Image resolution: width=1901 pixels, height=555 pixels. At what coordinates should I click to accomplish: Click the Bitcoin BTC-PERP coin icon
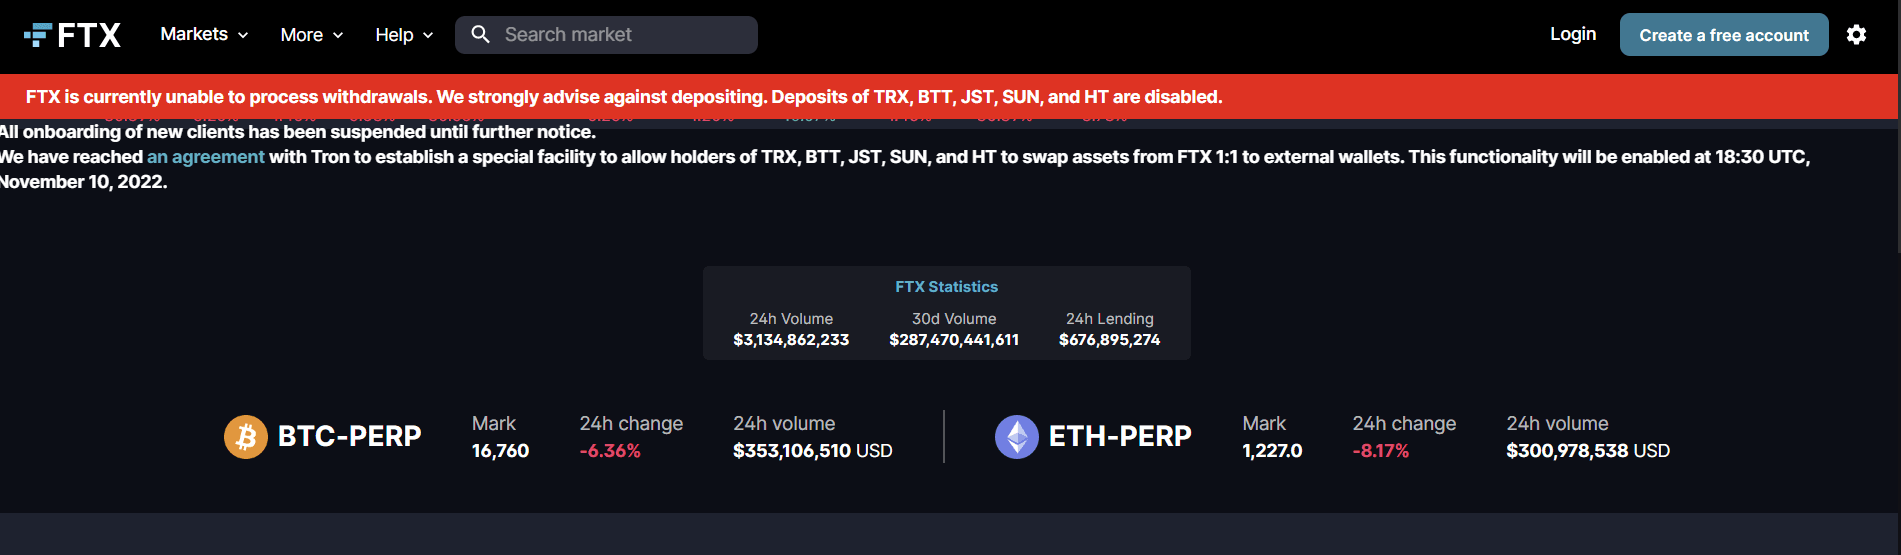tap(245, 437)
